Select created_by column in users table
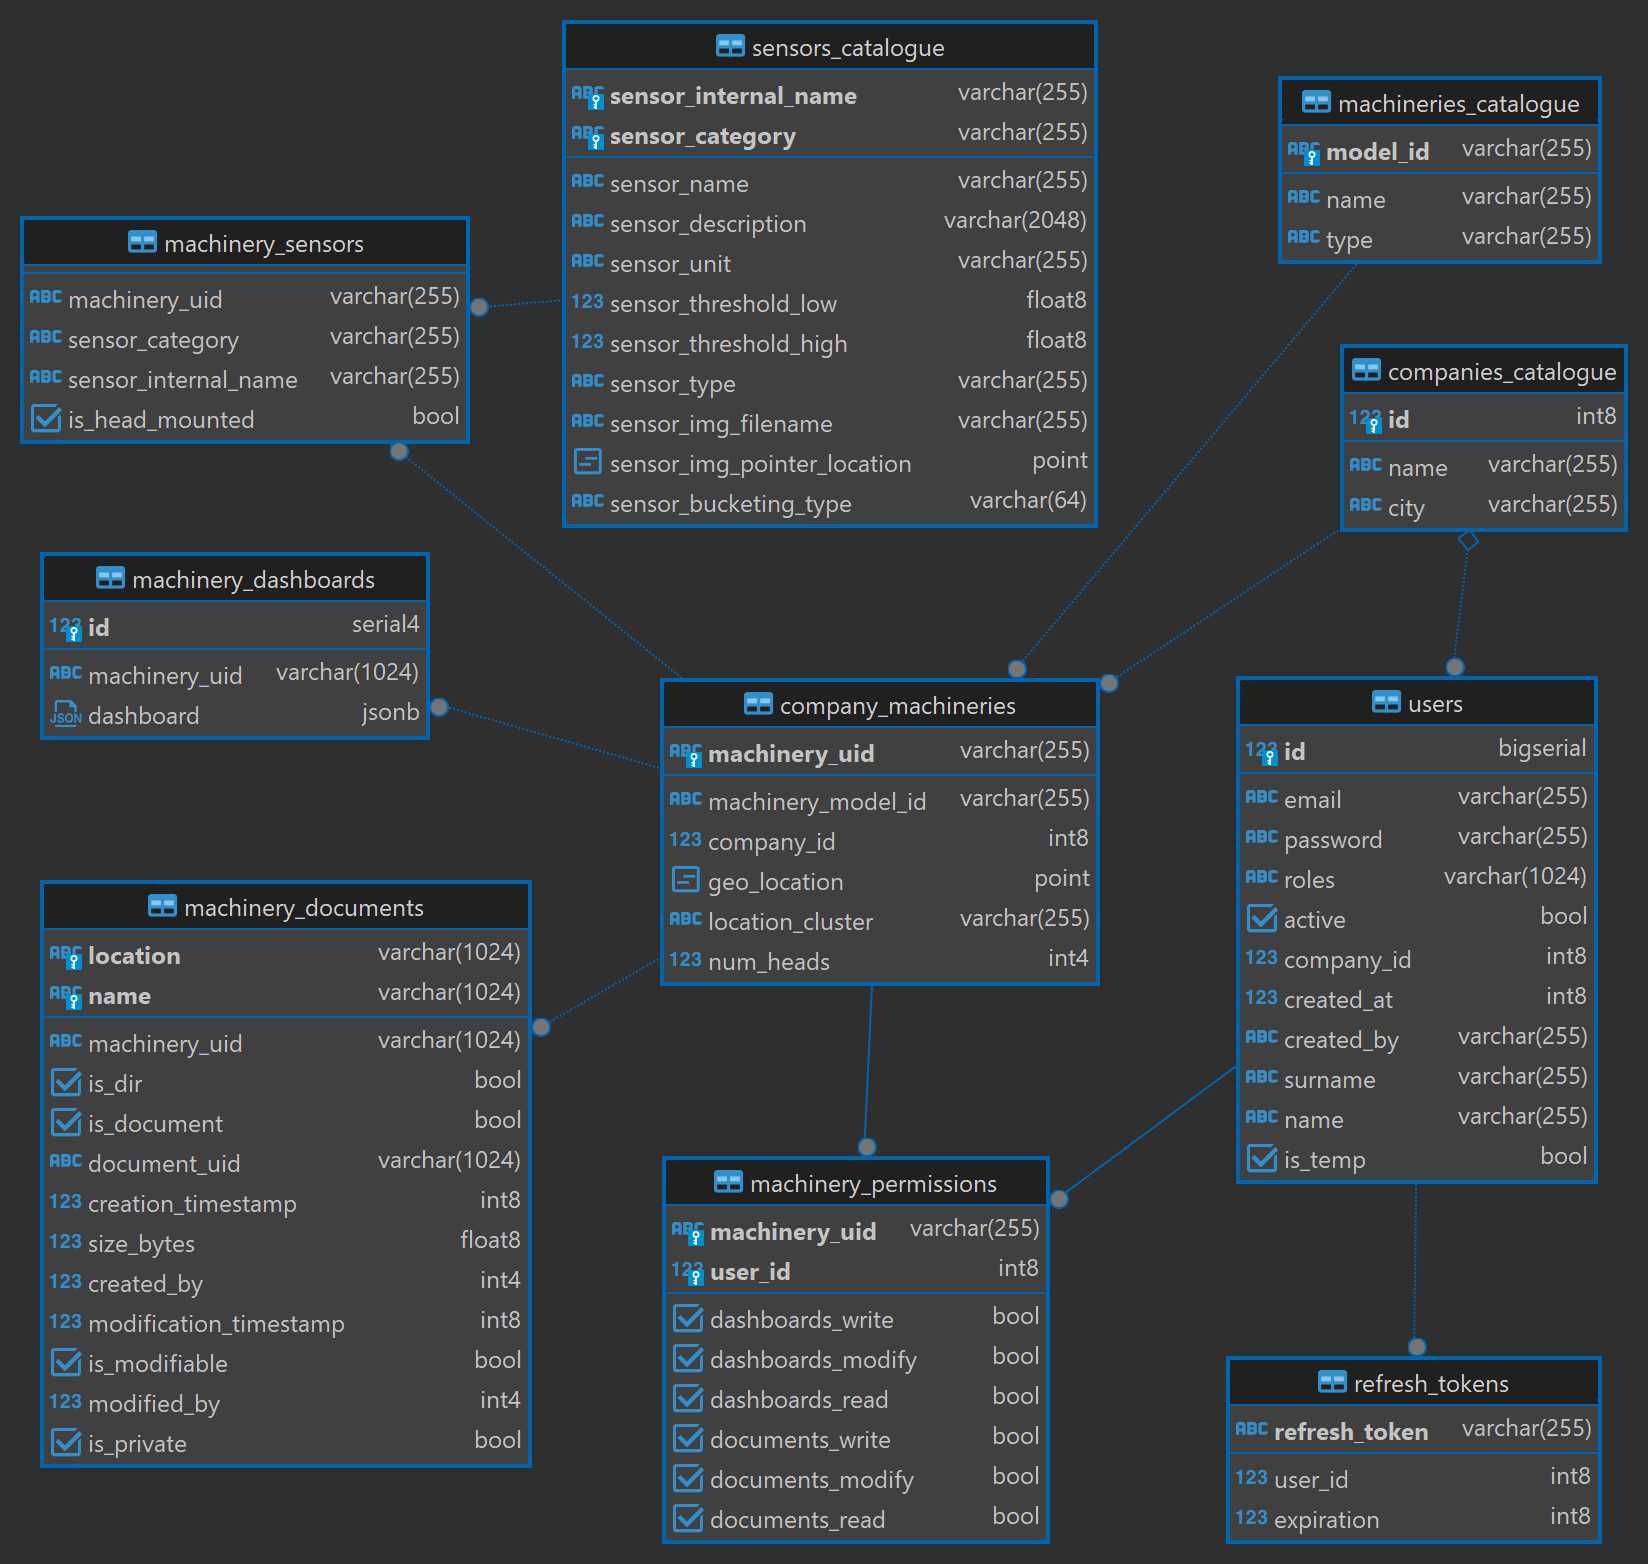The image size is (1648, 1564). click(x=1416, y=1038)
